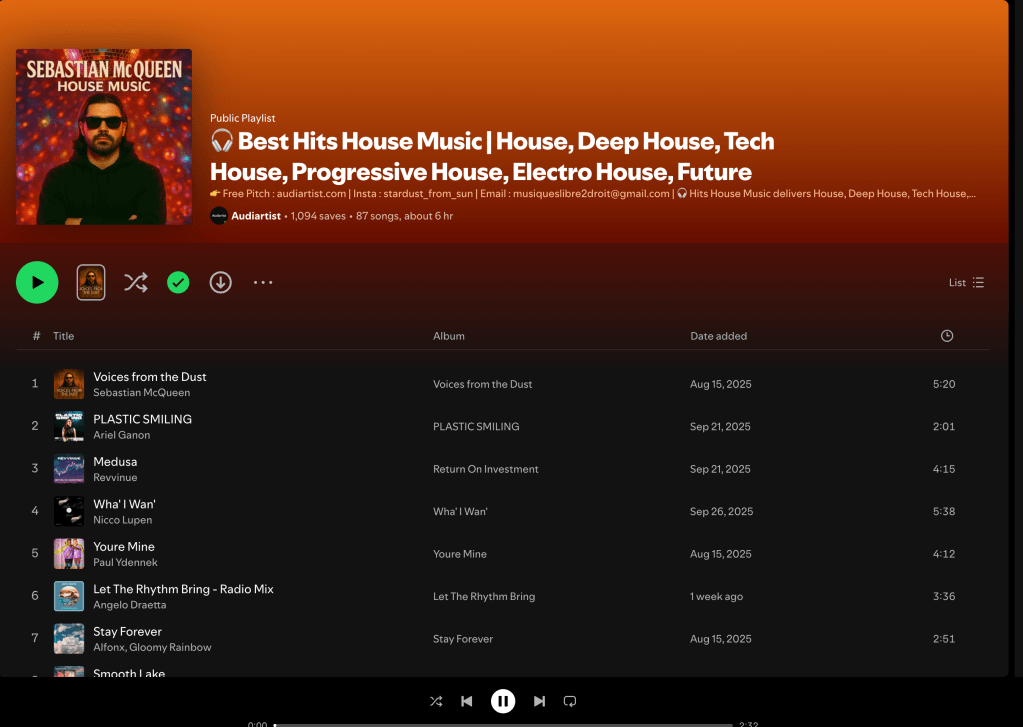1023x727 pixels.
Task: Skip to next track in player bar
Action: [539, 702]
